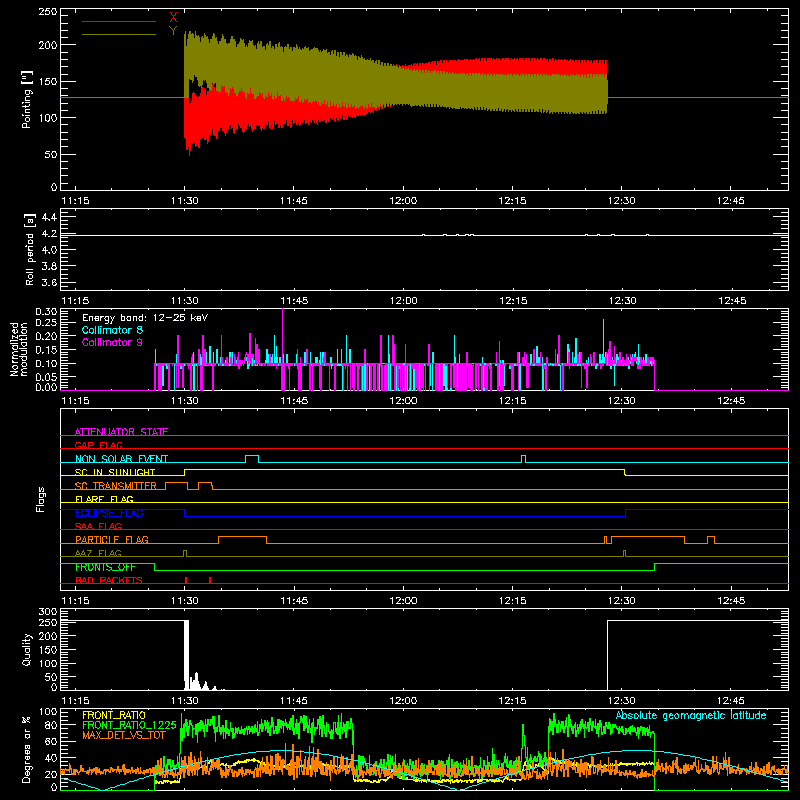Click the 'Roll period [s]' axis label
Viewport: 800px width, 800px height.
click(30, 249)
